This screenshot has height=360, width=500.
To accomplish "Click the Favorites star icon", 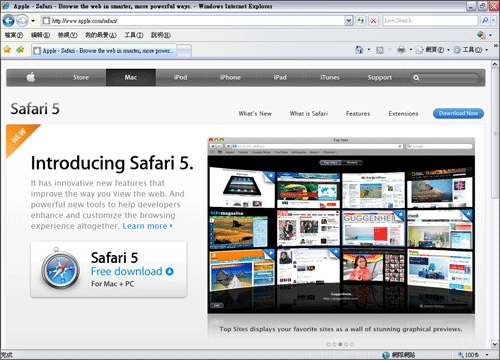I will [x=7, y=50].
